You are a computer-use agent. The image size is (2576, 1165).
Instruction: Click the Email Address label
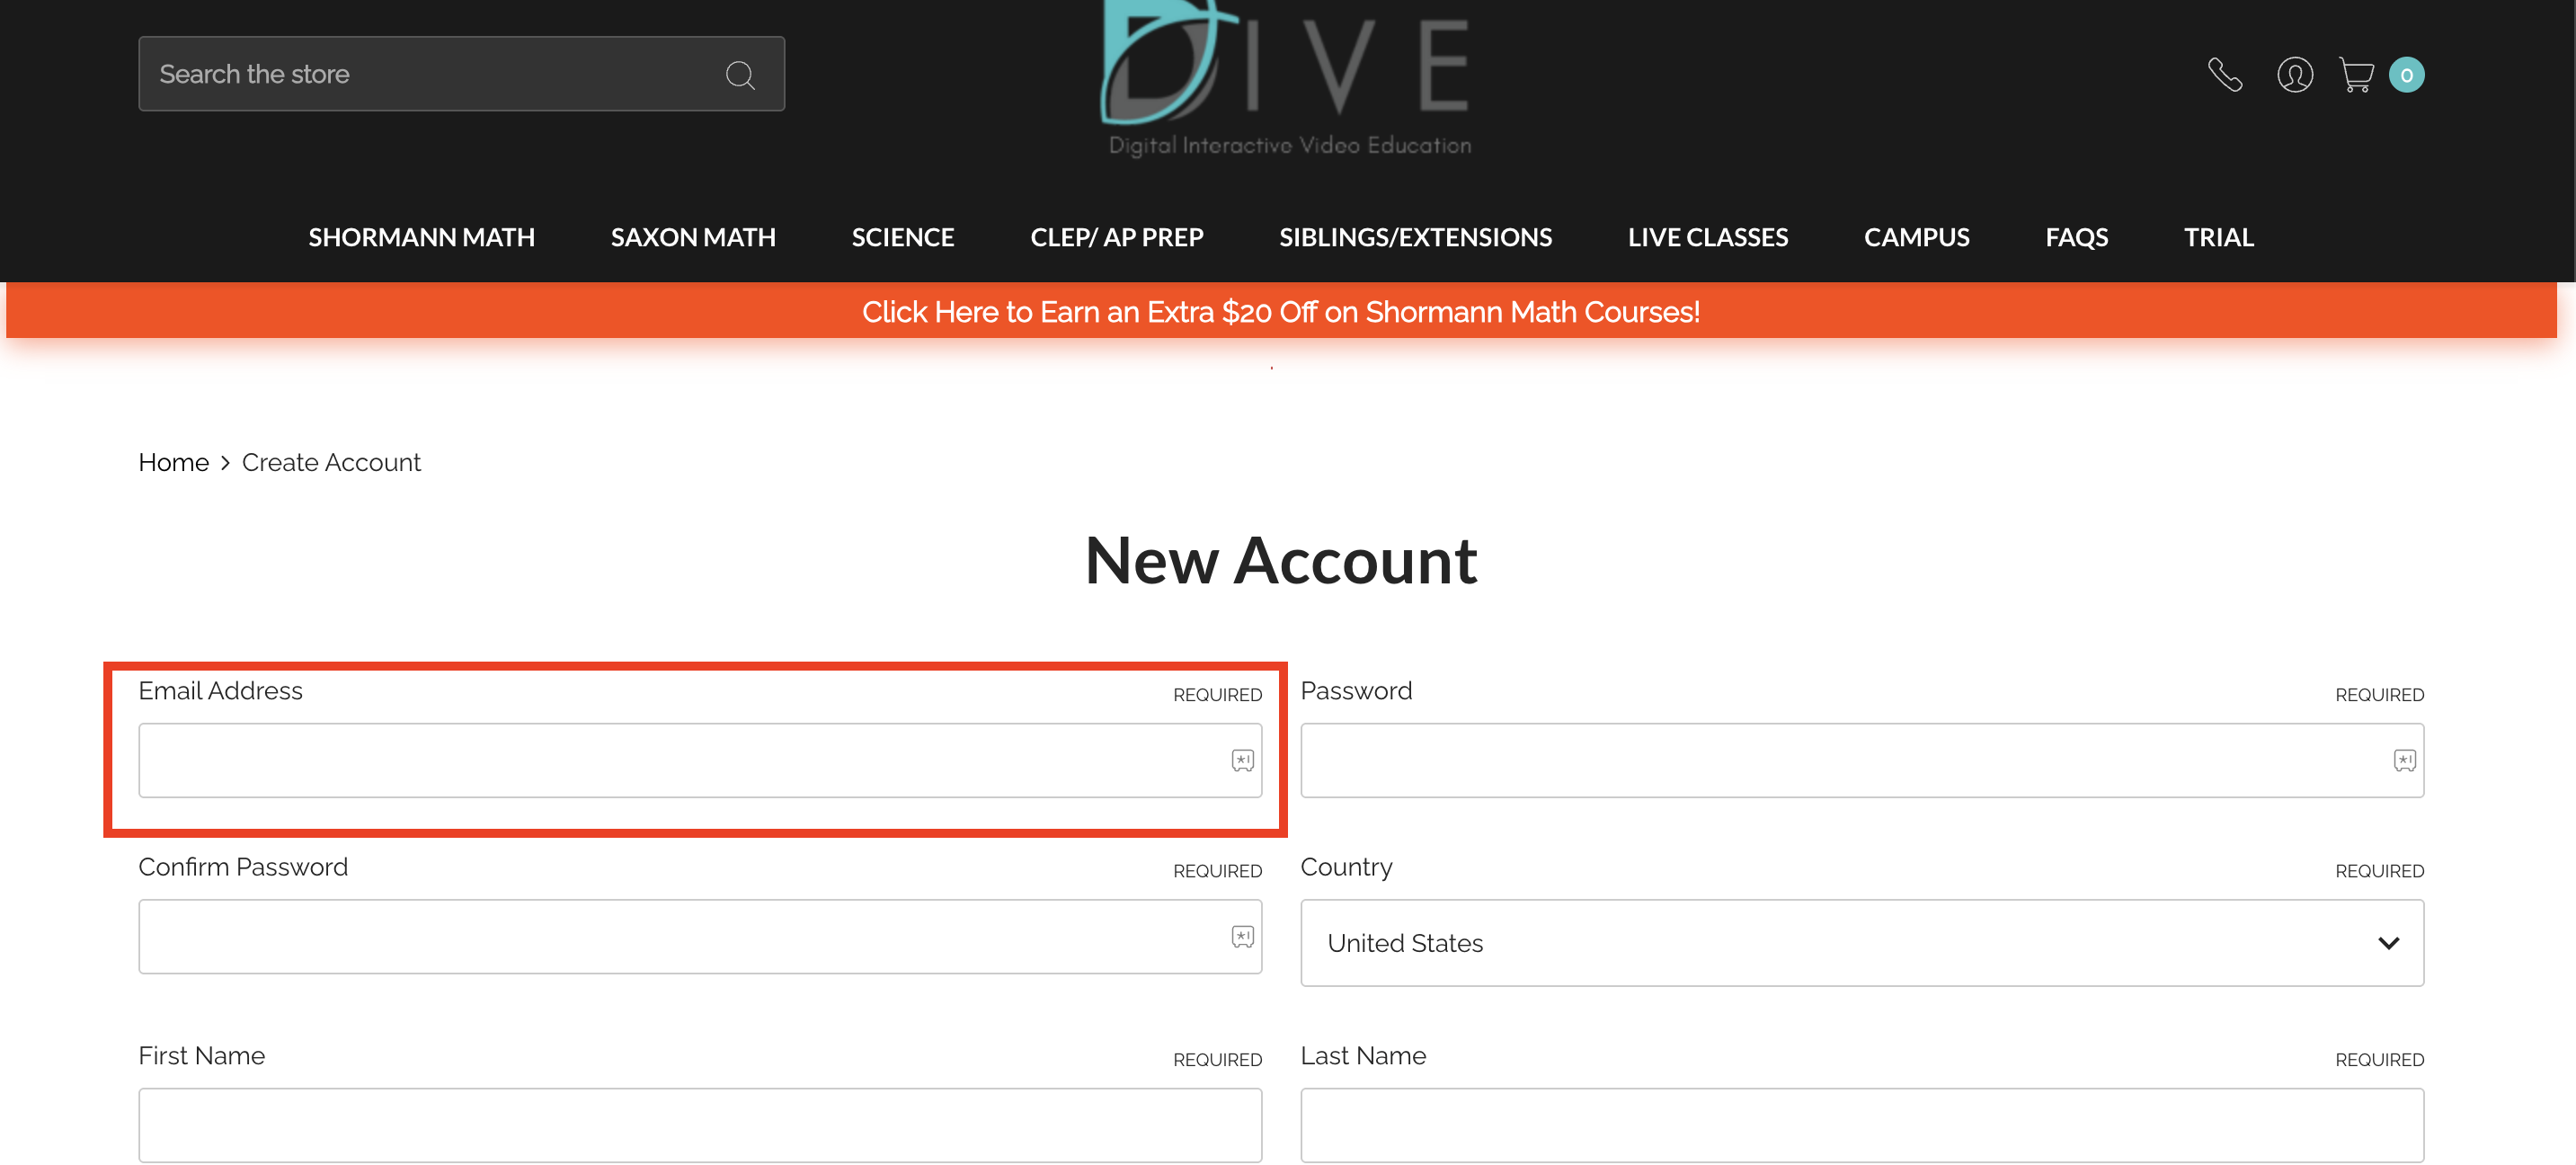(x=220, y=691)
